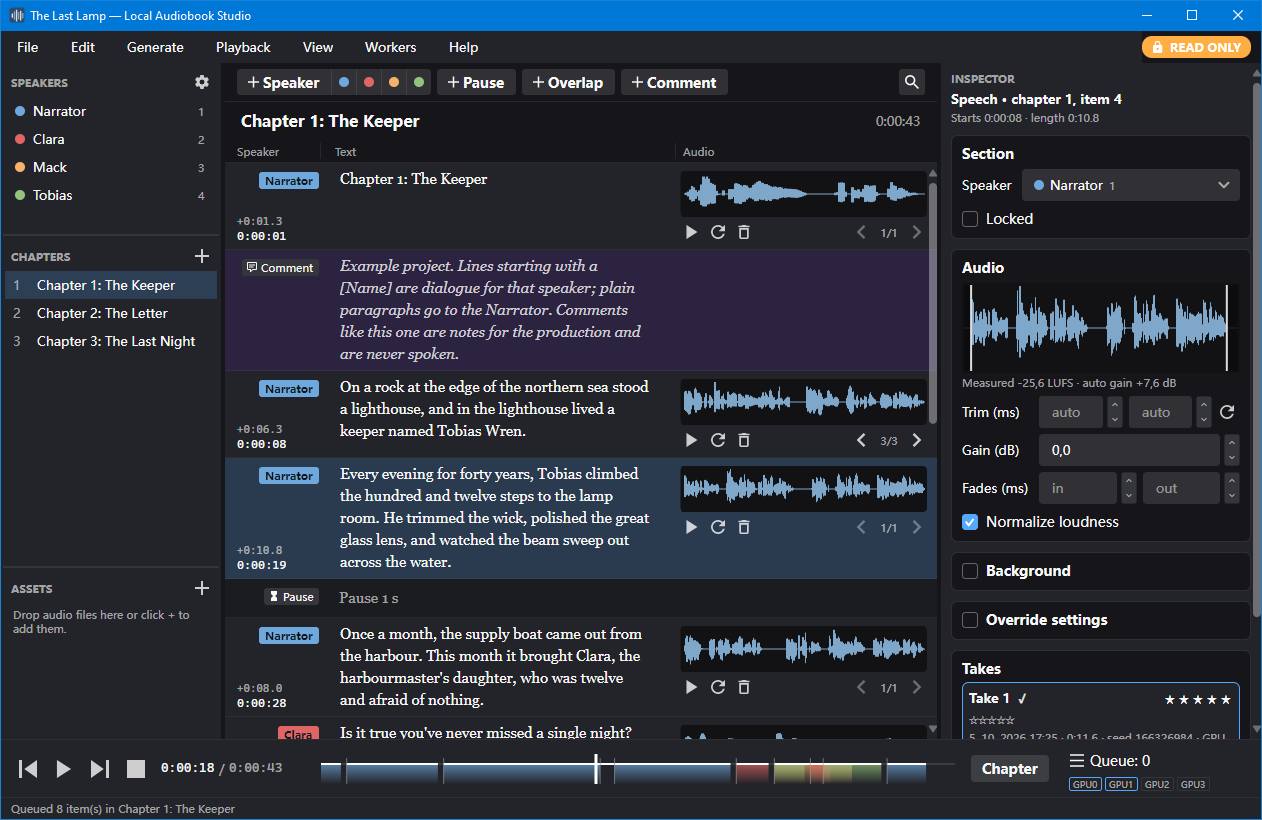Start playback from transport bar

pos(63,768)
